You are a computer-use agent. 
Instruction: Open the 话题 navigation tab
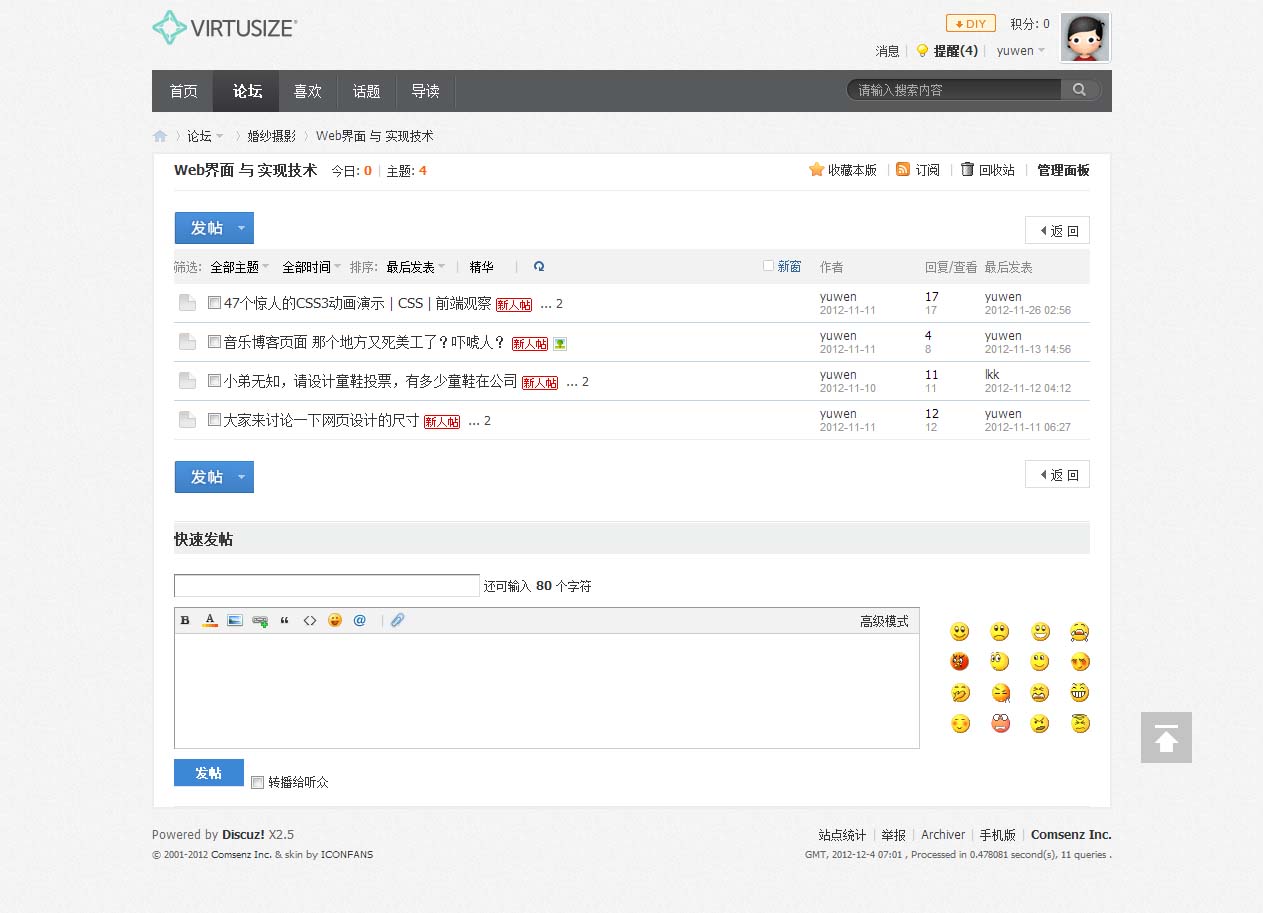(x=367, y=91)
